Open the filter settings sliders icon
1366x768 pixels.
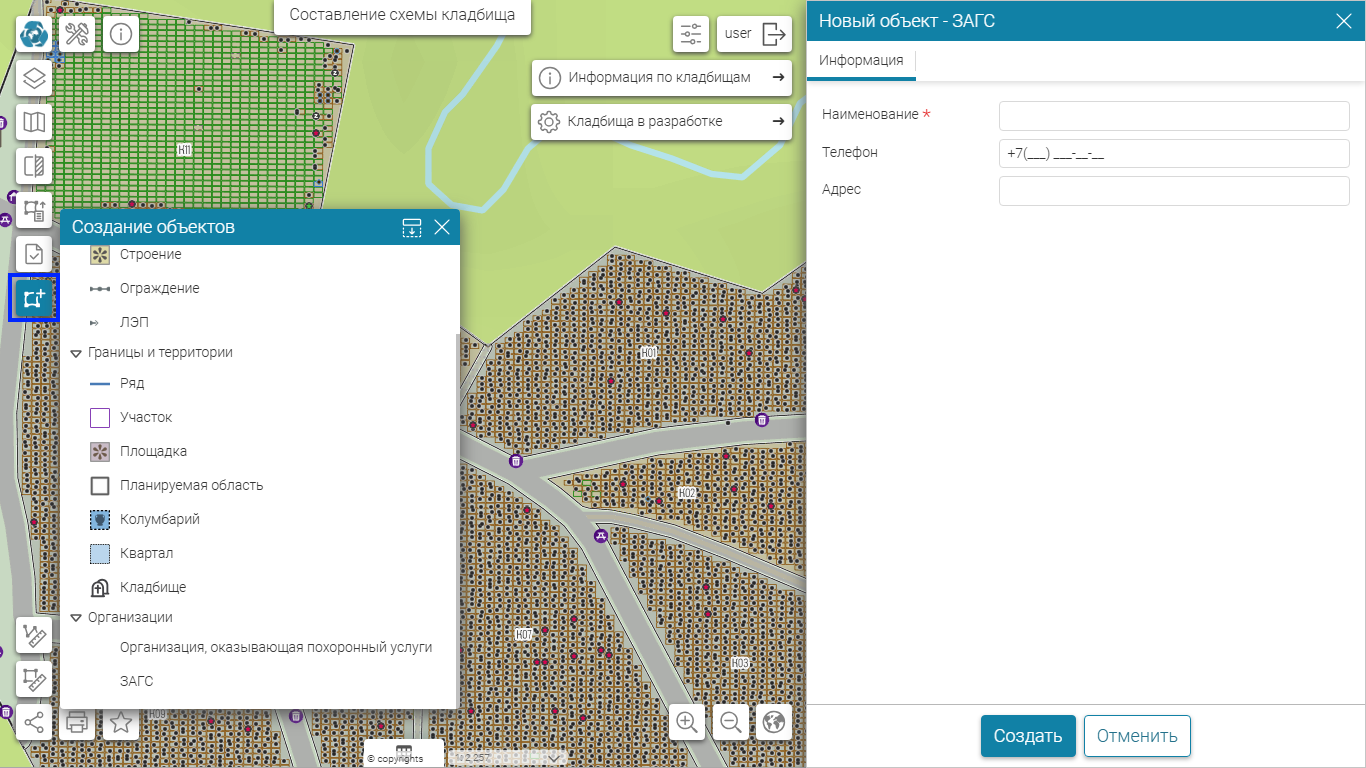(691, 34)
